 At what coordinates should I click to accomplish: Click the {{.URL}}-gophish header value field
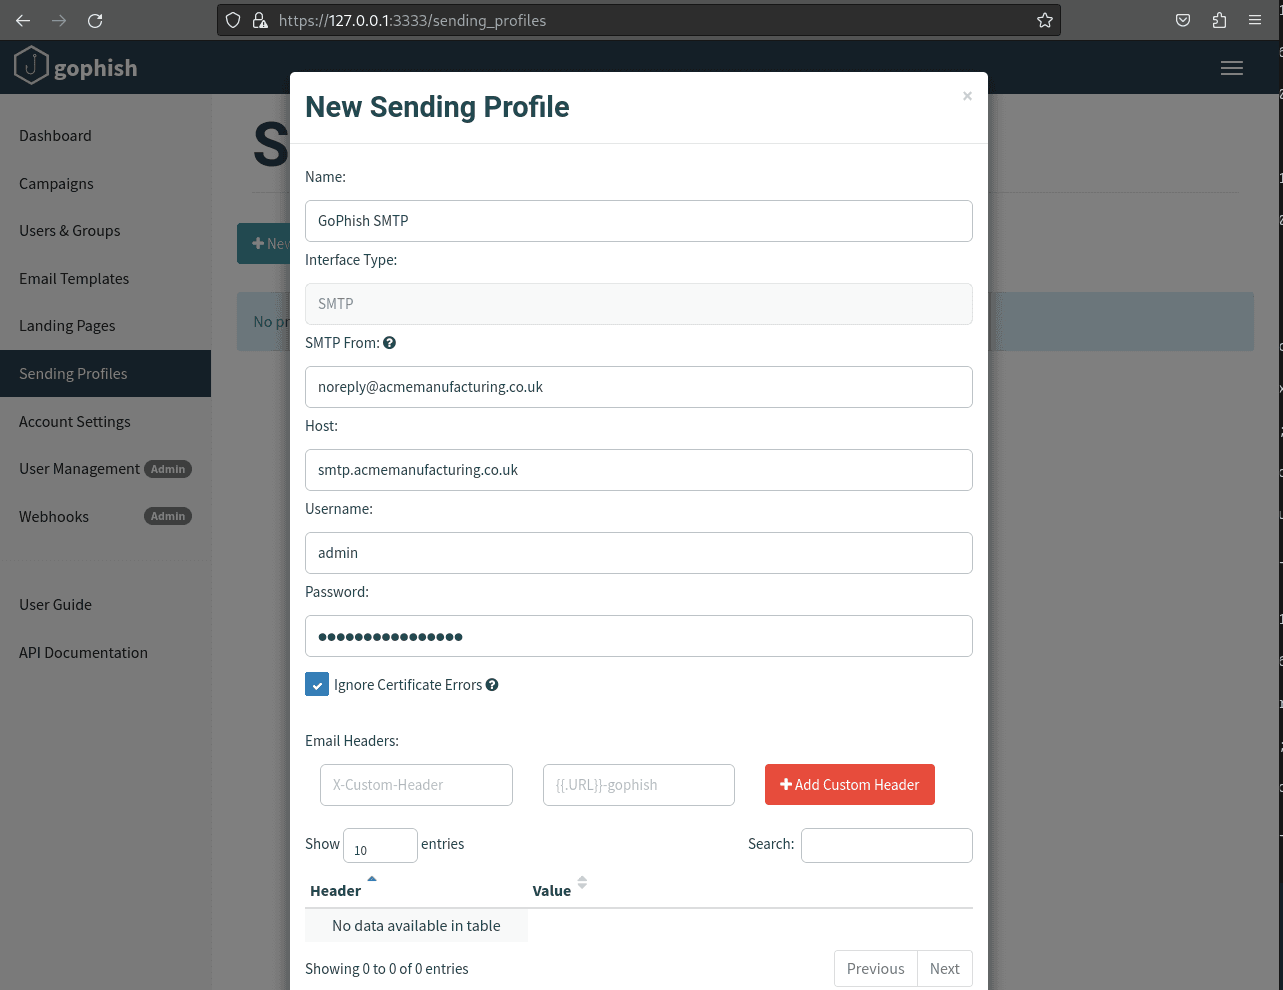[x=639, y=785]
